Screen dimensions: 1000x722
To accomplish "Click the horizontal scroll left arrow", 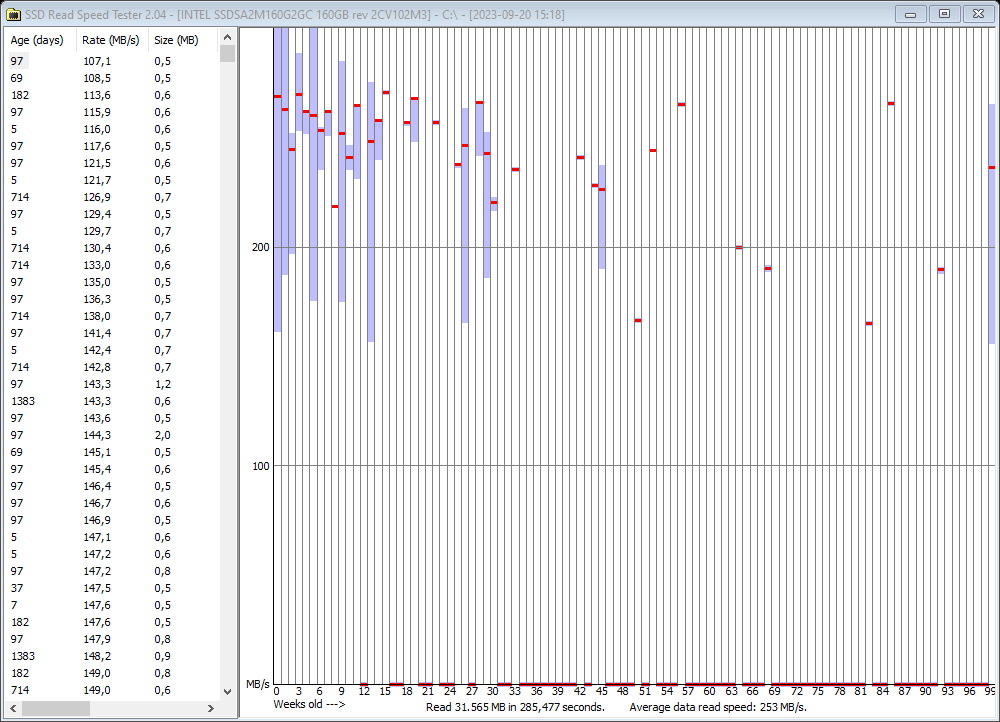I will click(x=13, y=708).
